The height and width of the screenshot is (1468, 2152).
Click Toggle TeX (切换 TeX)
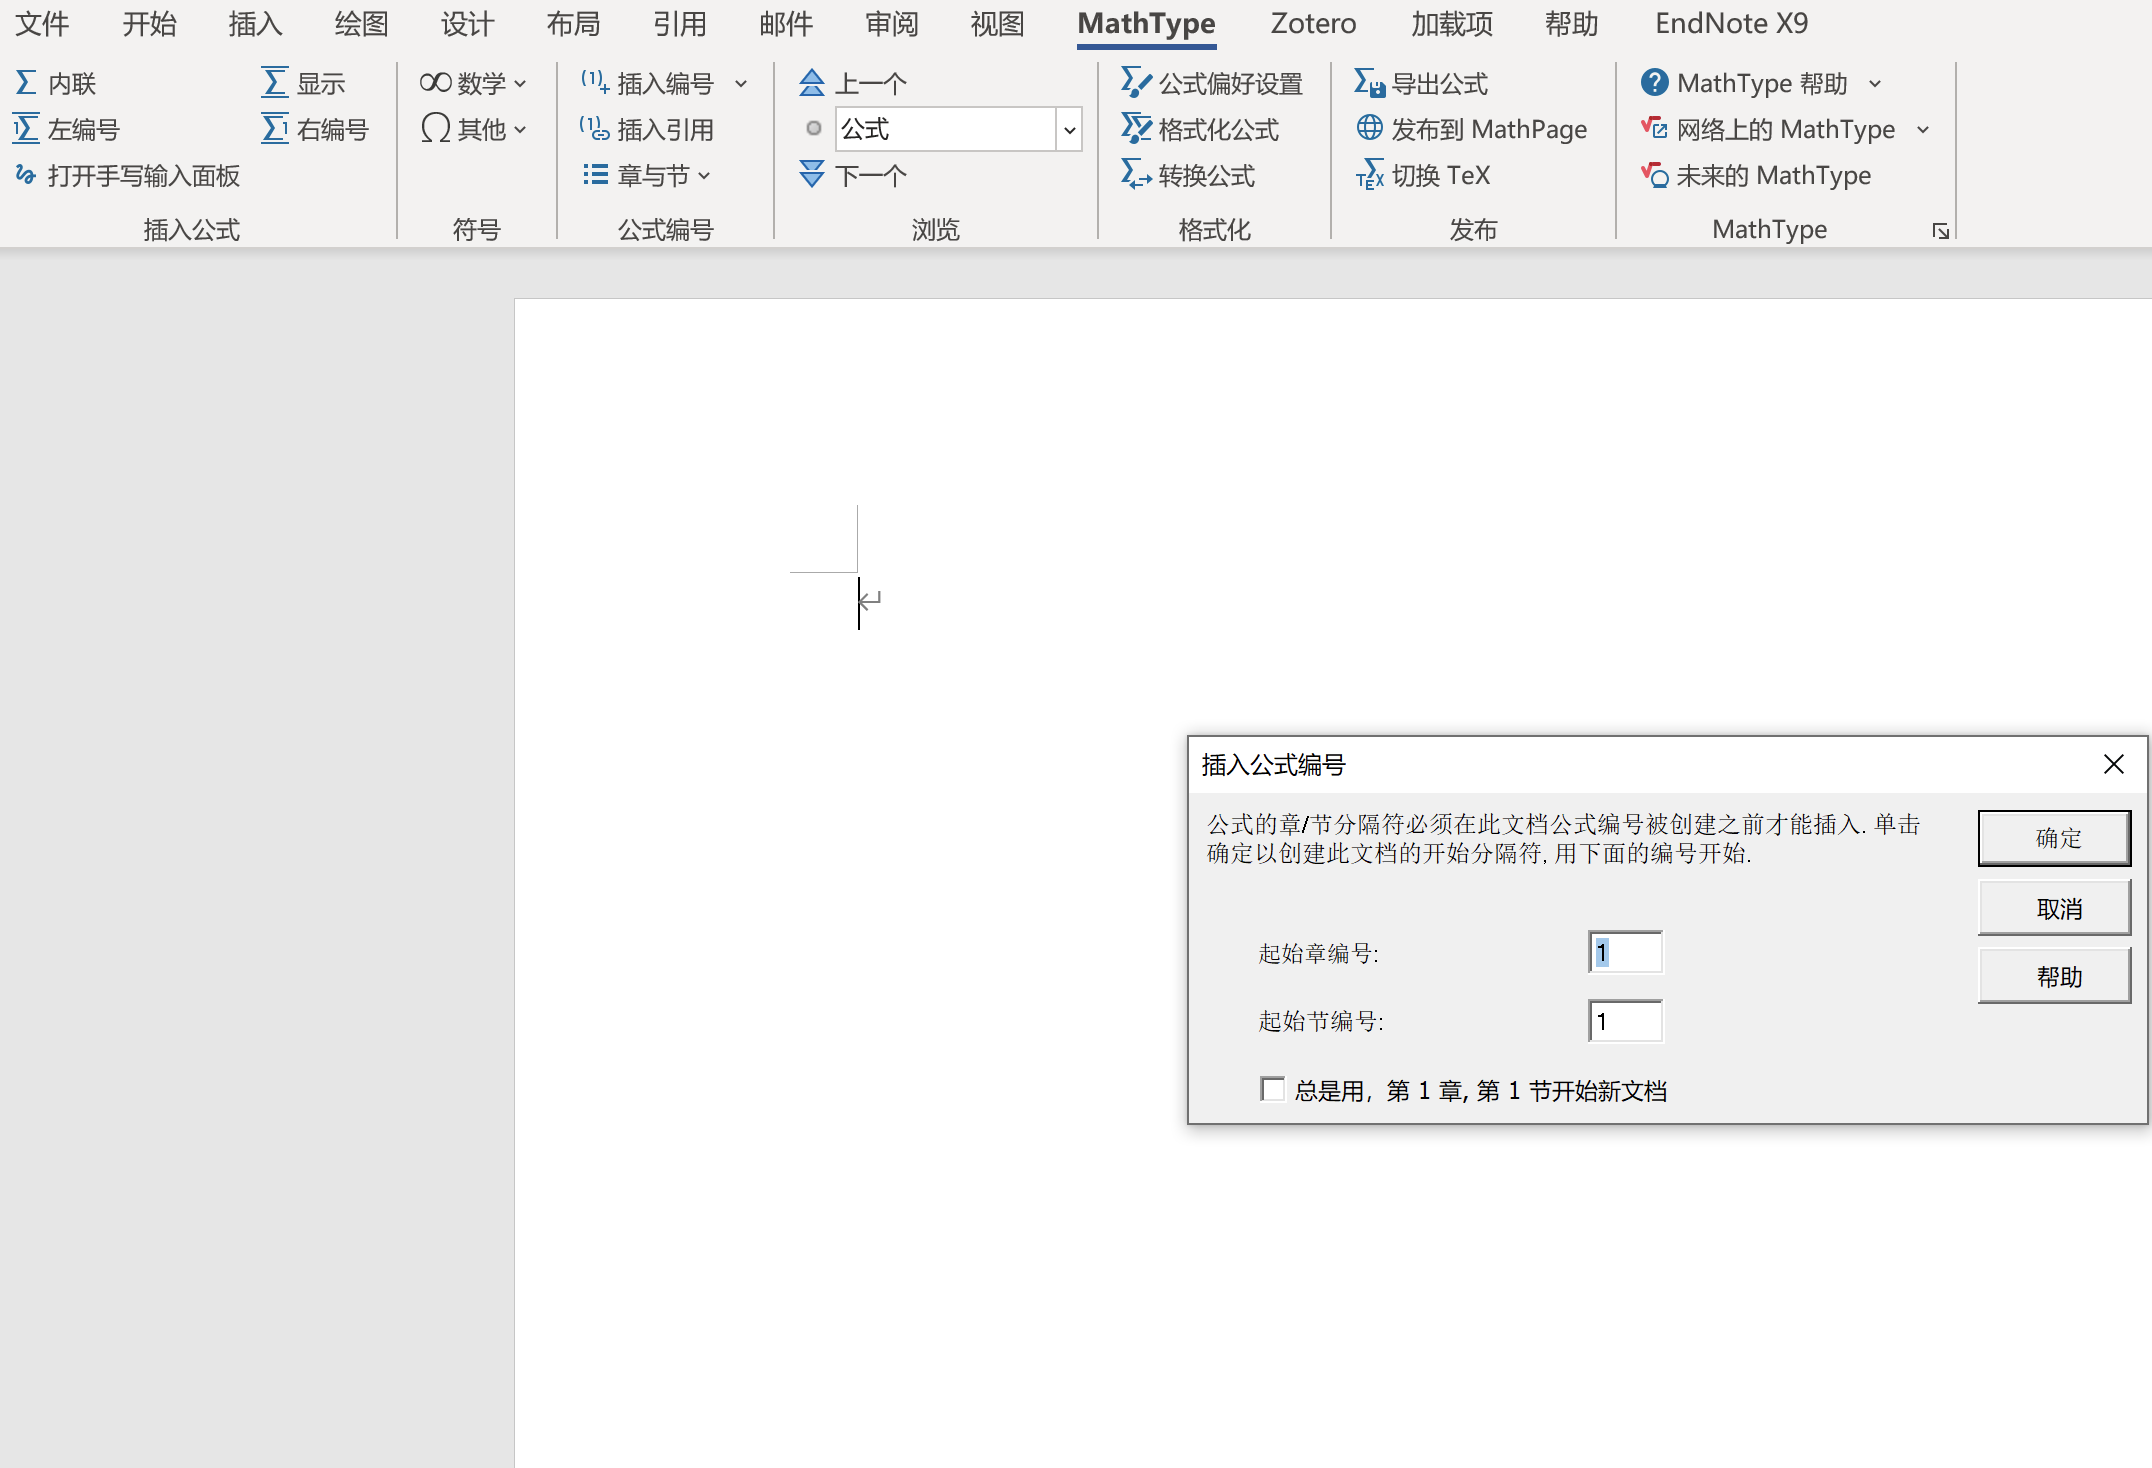click(x=1423, y=176)
